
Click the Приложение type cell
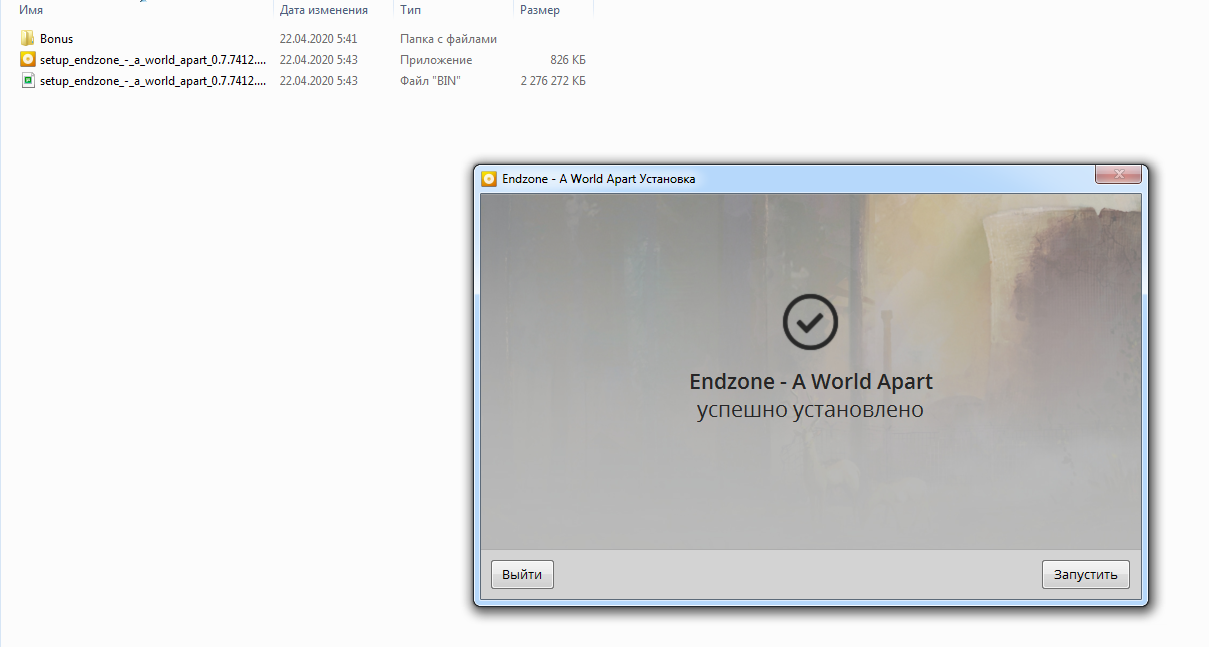coord(436,60)
